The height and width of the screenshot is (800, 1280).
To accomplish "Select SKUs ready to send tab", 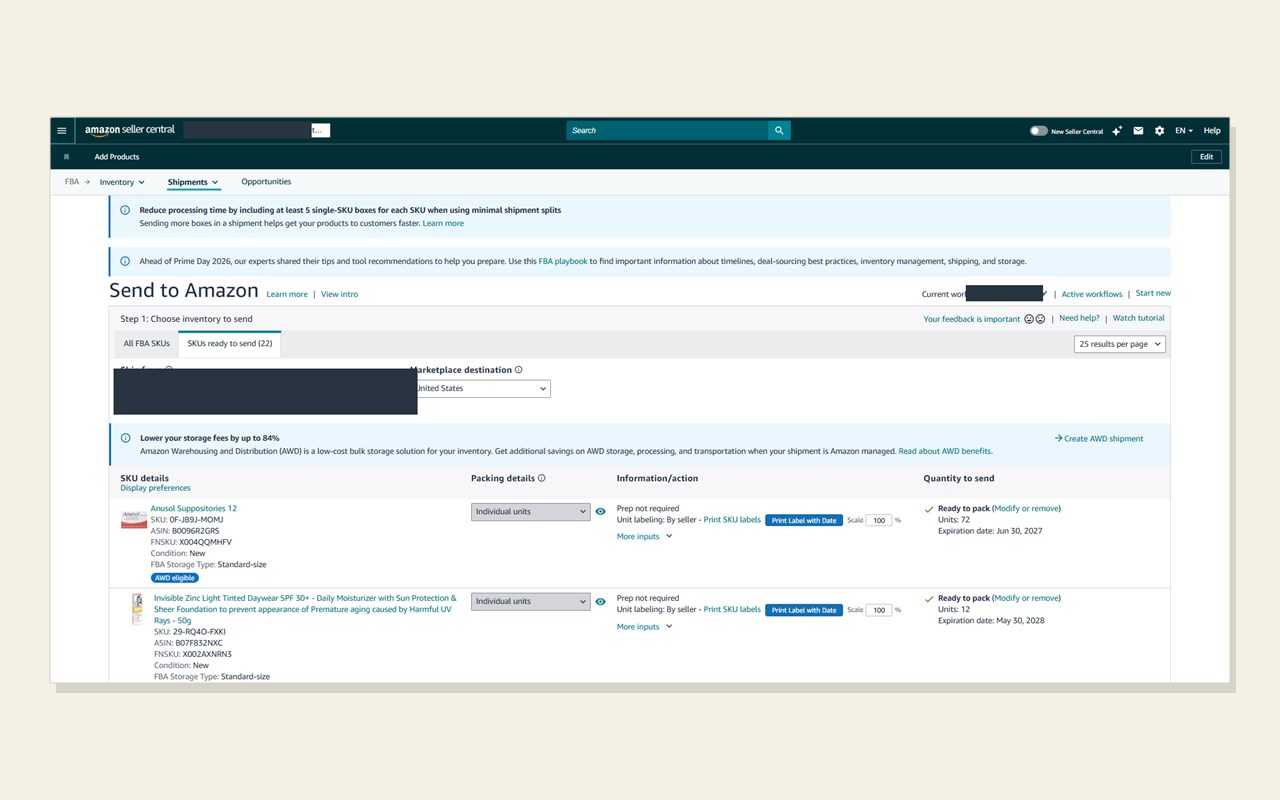I will coord(230,344).
